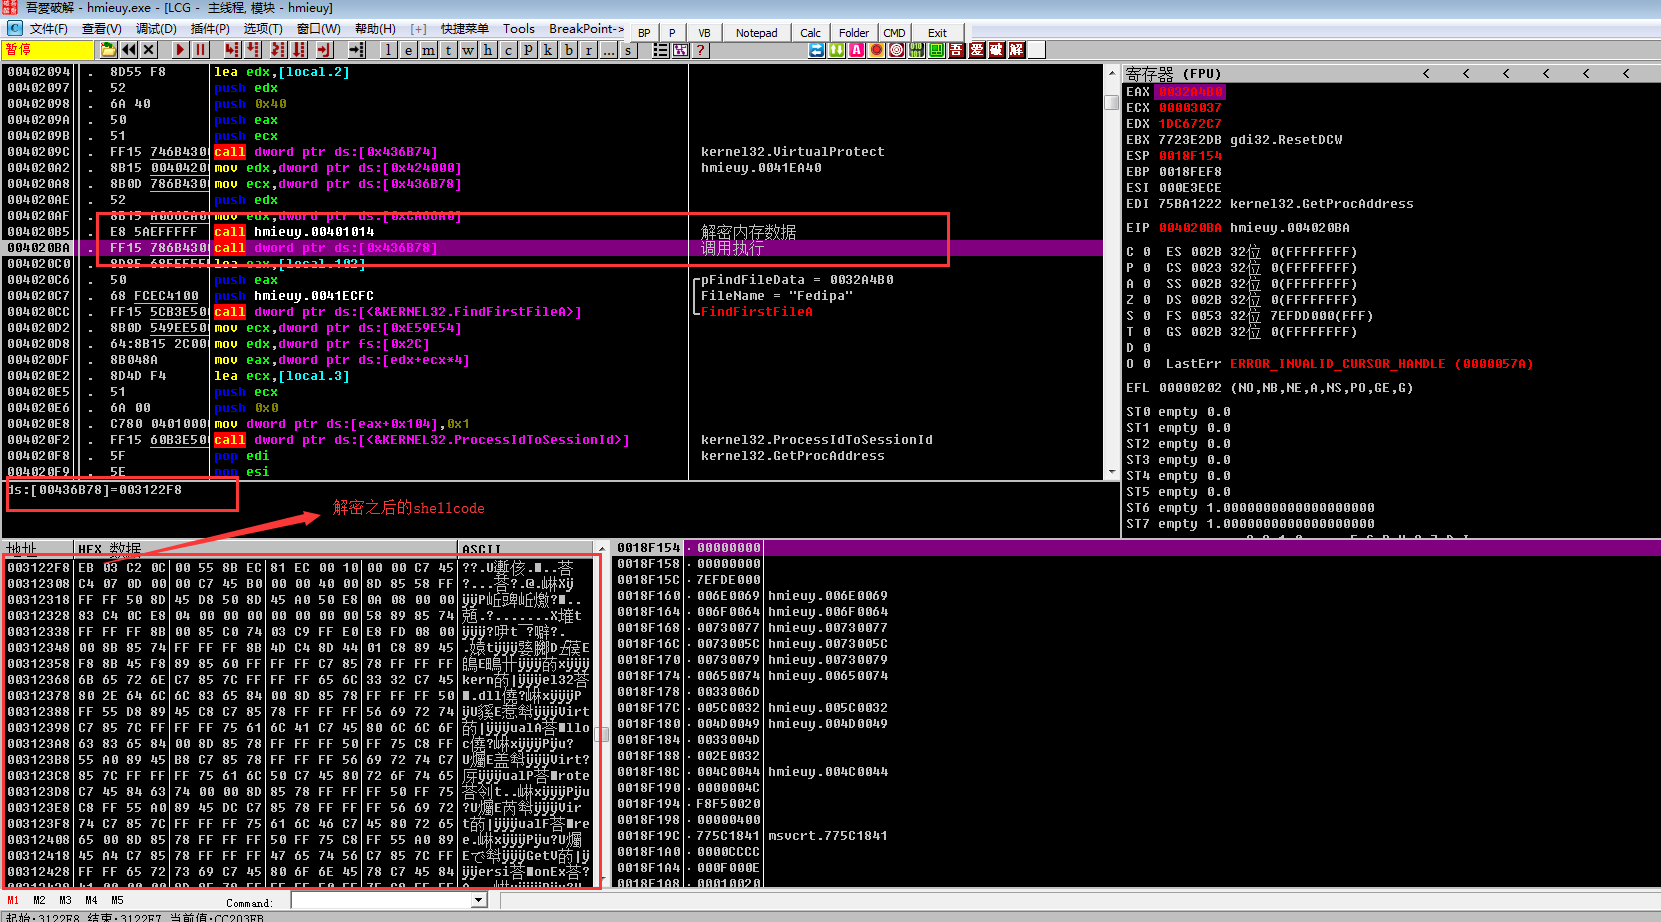Open the 快捷菜单 menu
The width and height of the screenshot is (1661, 922).
465,29
